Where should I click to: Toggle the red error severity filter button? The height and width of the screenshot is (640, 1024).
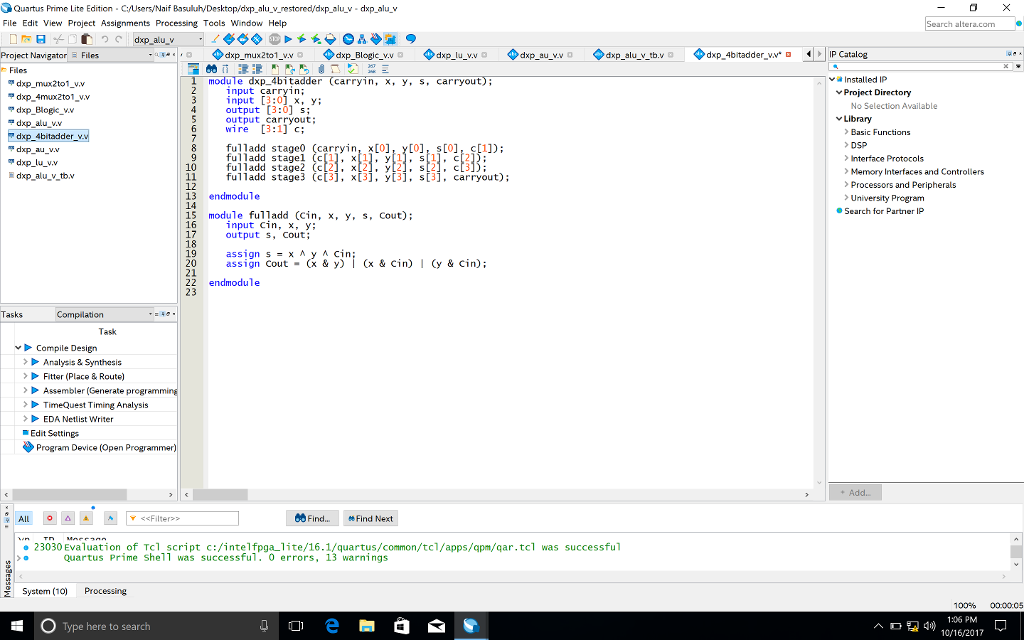coord(50,518)
